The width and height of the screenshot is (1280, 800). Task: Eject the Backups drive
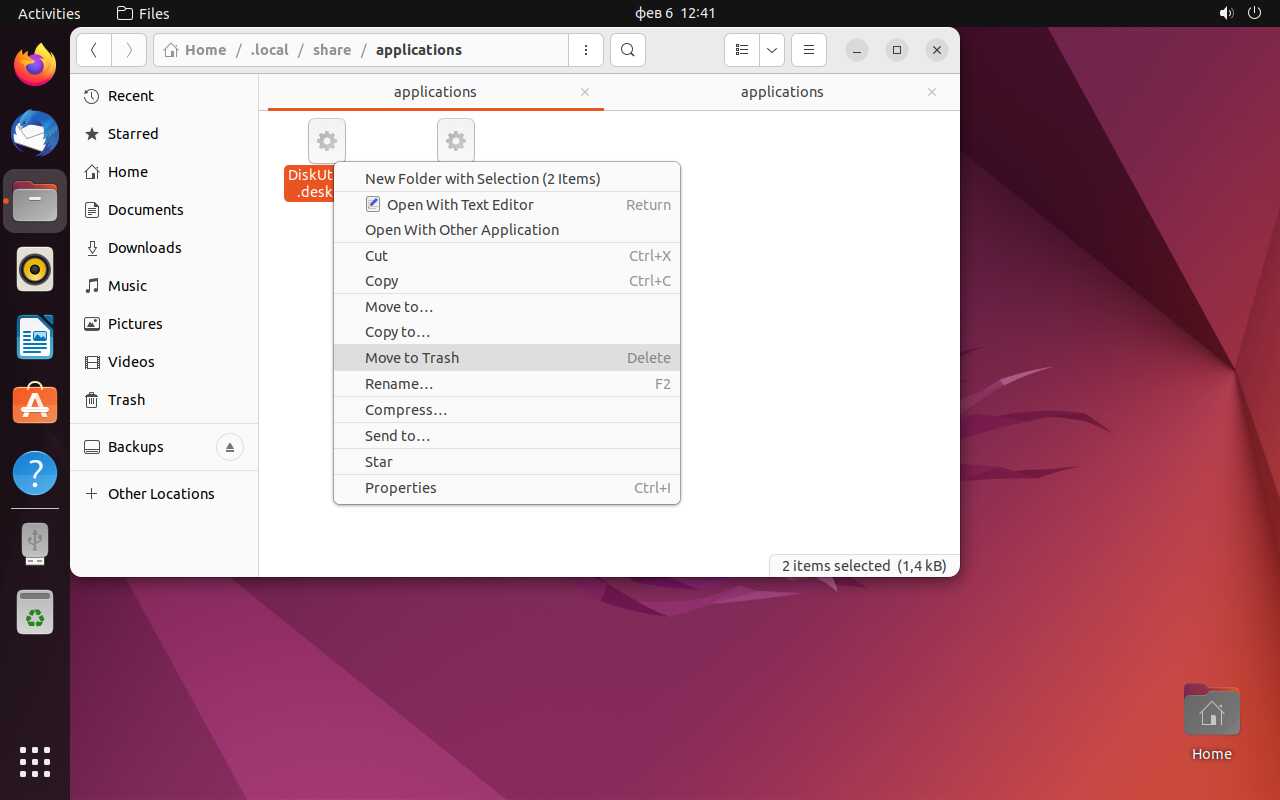230,447
